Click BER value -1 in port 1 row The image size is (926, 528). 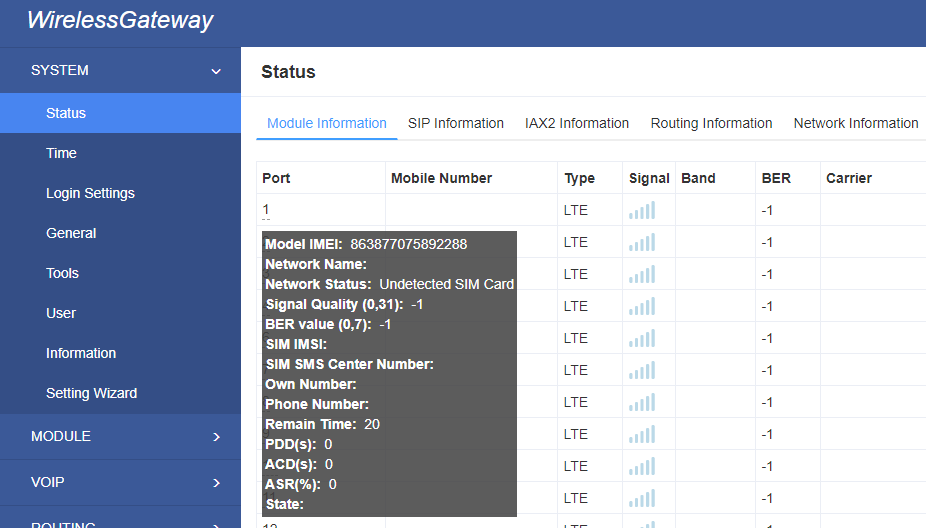tap(767, 210)
